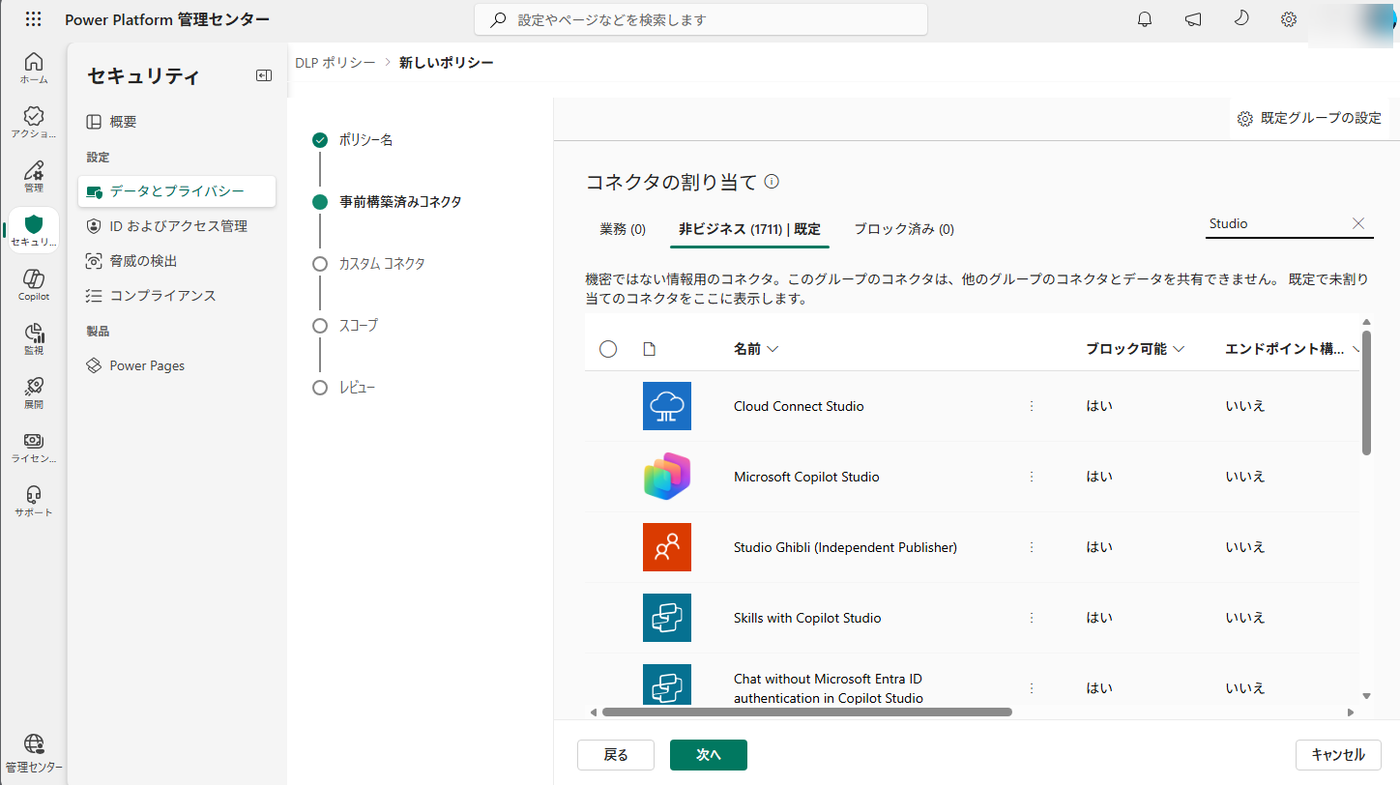Toggle dark mode moon icon
Image resolution: width=1400 pixels, height=785 pixels.
point(1241,19)
